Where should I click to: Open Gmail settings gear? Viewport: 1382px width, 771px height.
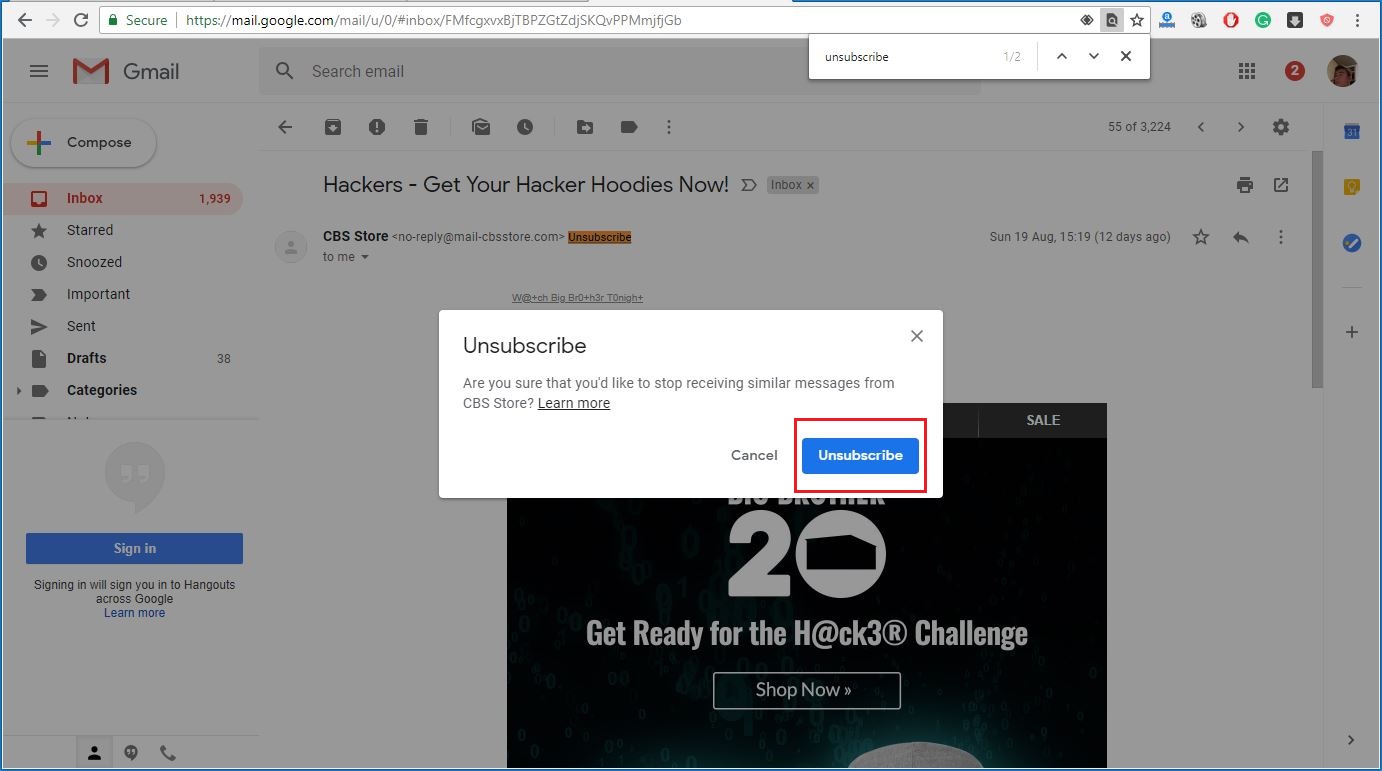[x=1281, y=127]
